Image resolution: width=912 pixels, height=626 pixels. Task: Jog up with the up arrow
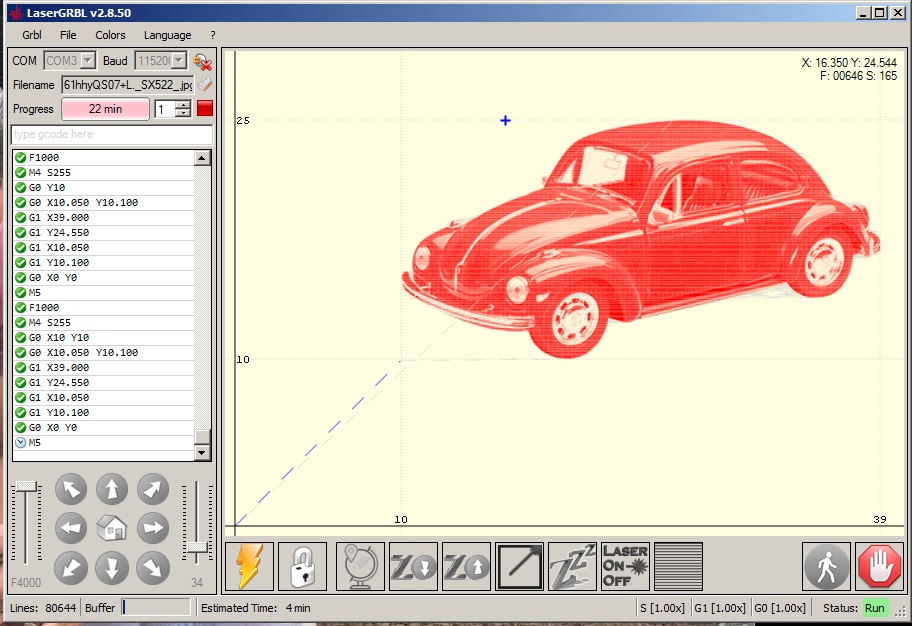[112, 489]
